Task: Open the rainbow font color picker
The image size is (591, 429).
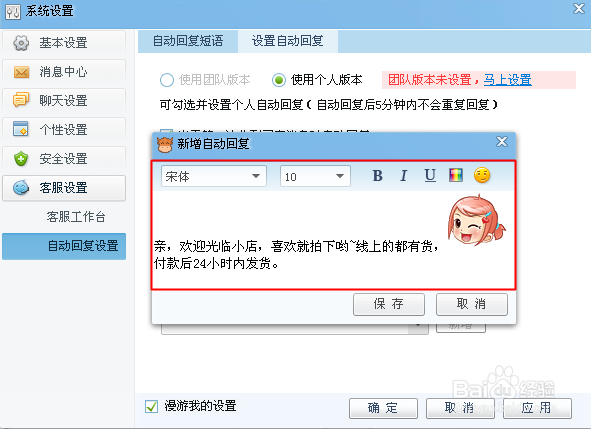Action: click(x=456, y=175)
